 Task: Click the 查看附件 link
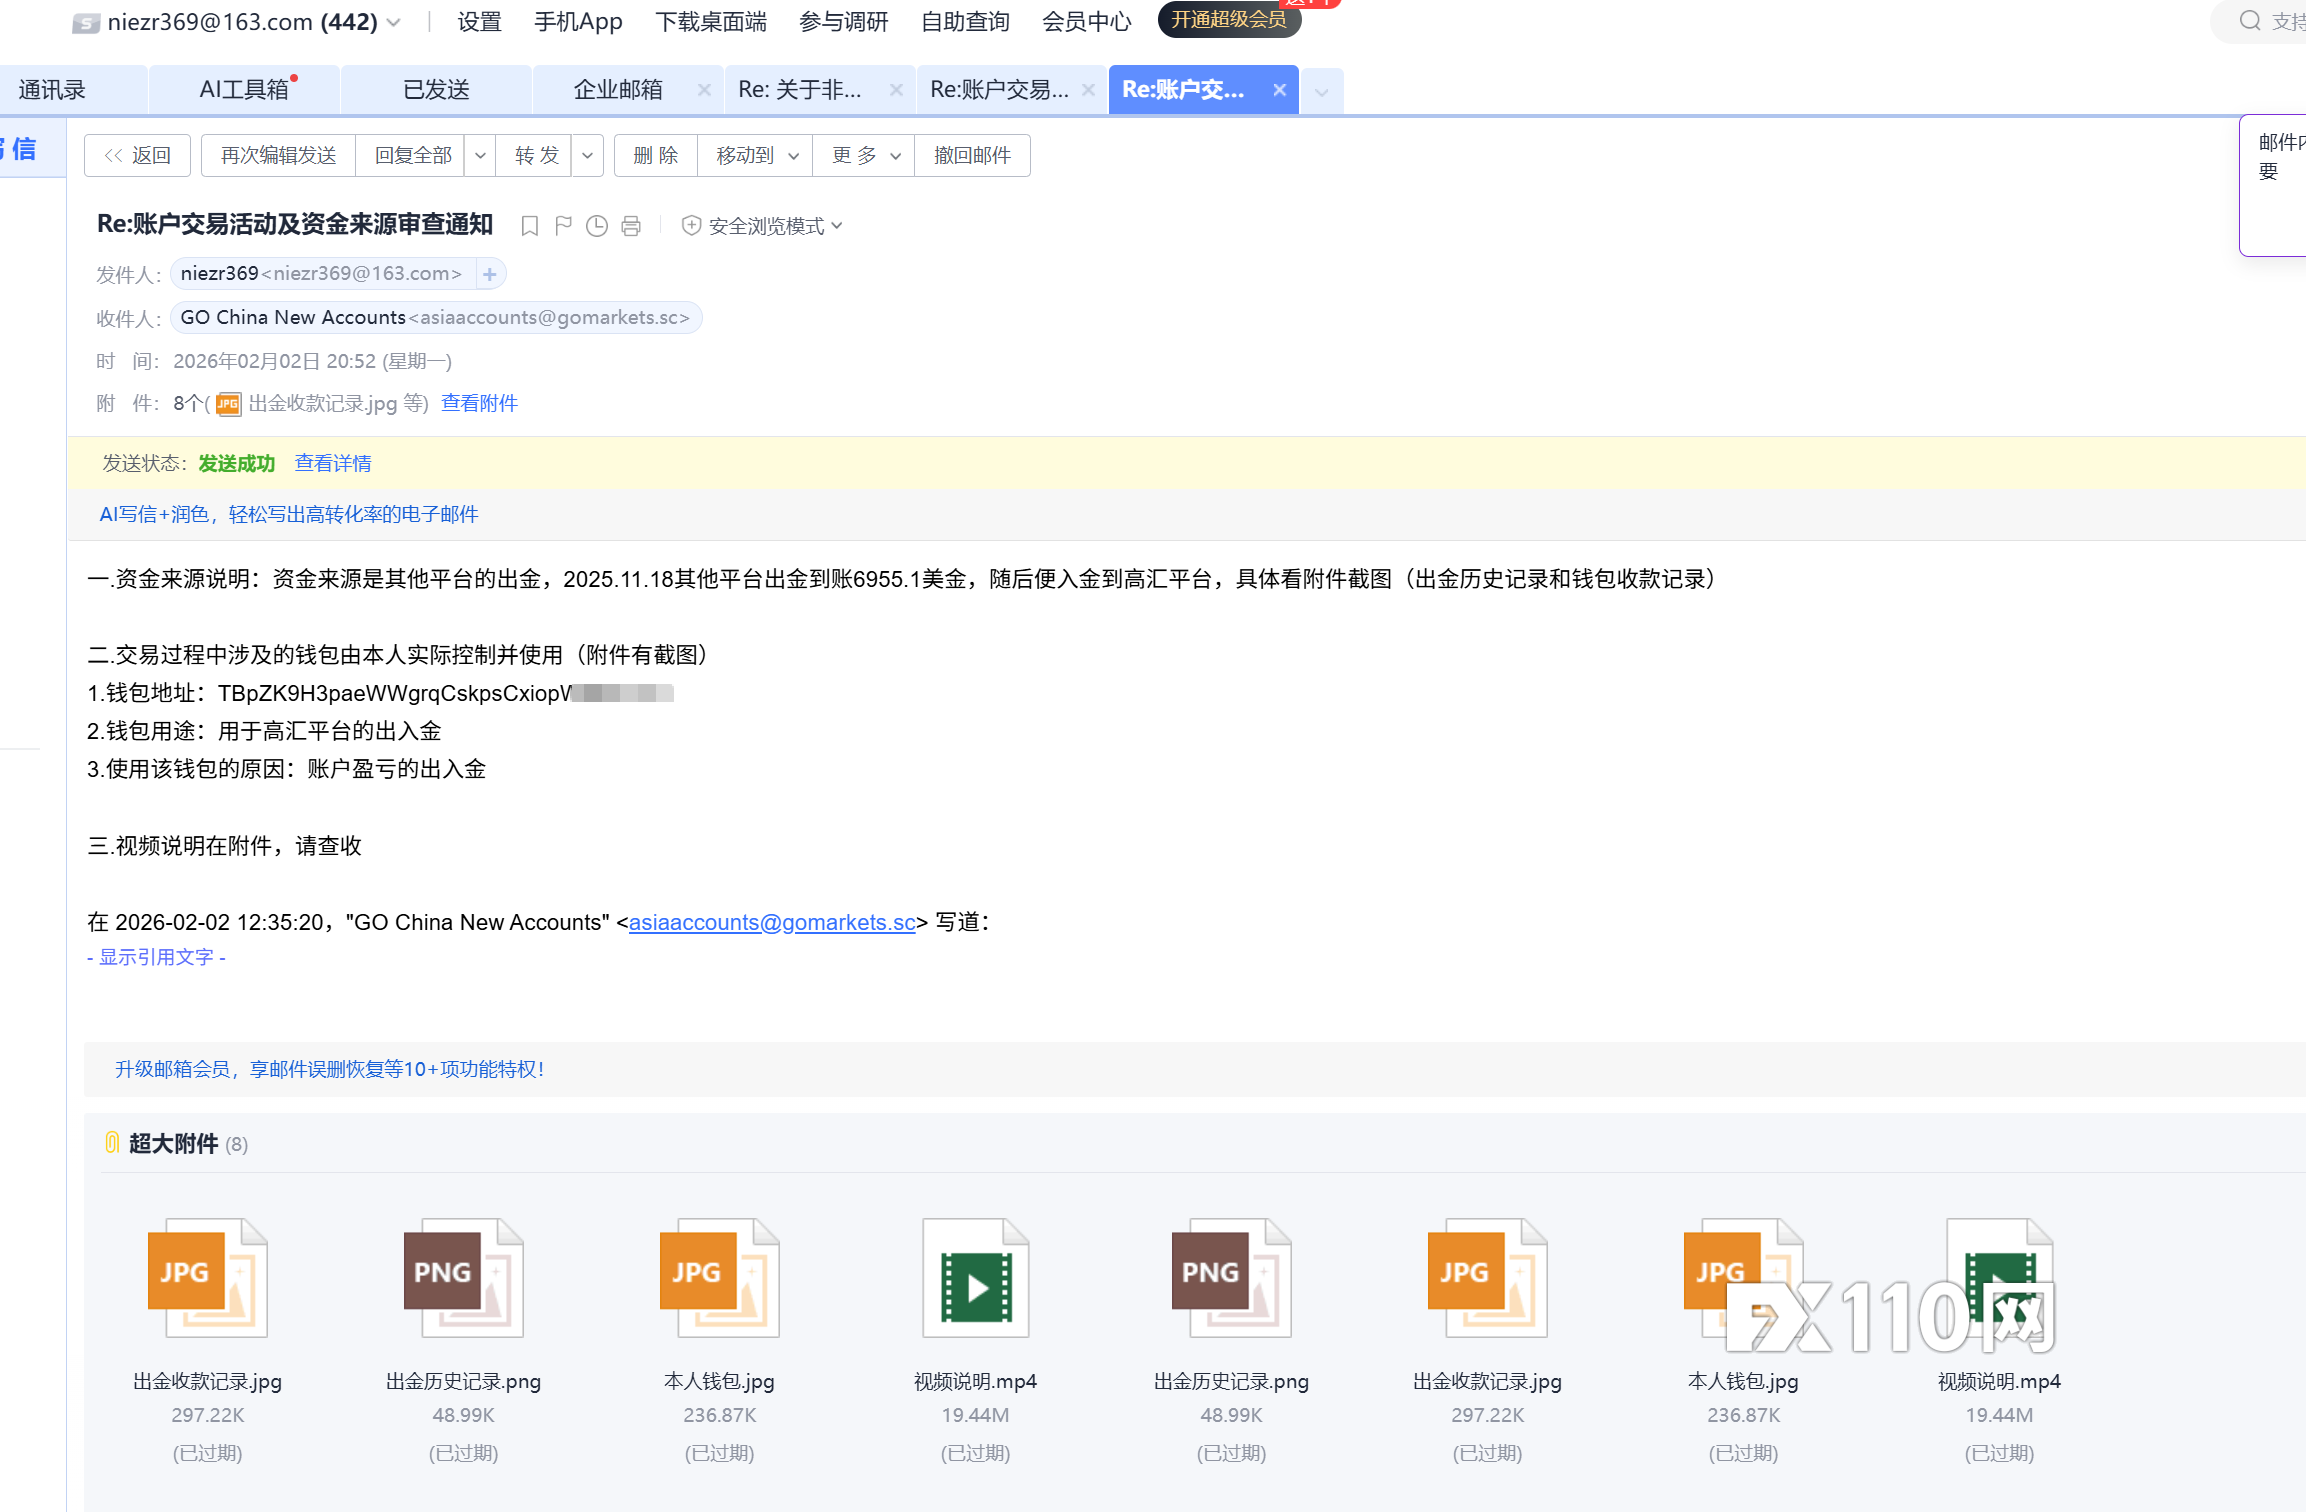click(479, 403)
